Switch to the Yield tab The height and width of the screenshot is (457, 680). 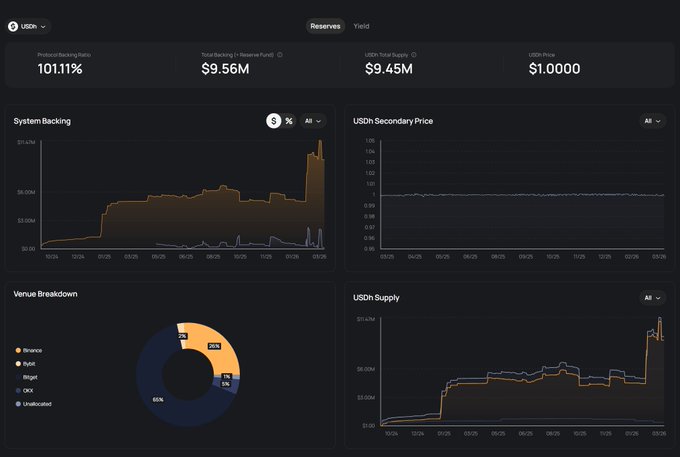pos(361,26)
